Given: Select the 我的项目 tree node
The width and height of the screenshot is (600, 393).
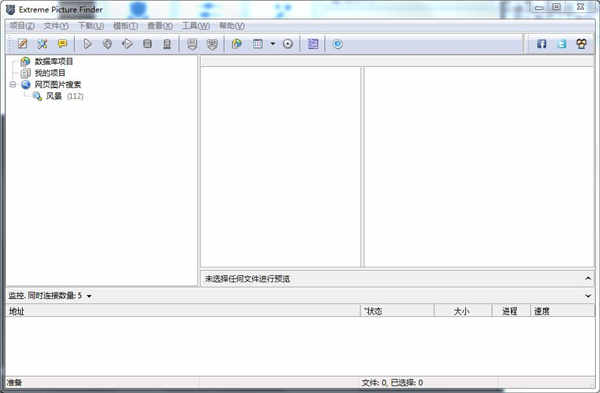Looking at the screenshot, I should (50, 73).
